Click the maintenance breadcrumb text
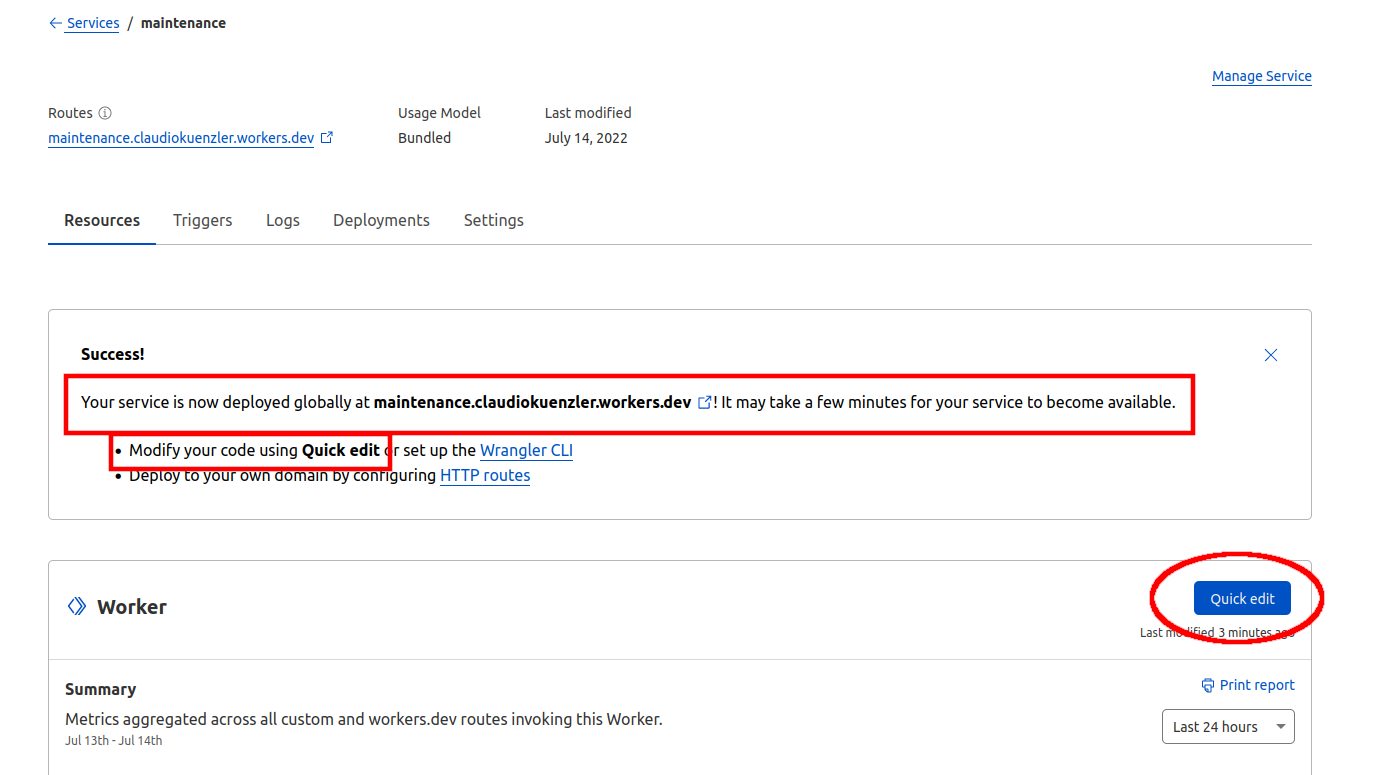This screenshot has width=1373, height=775. pyautogui.click(x=183, y=23)
